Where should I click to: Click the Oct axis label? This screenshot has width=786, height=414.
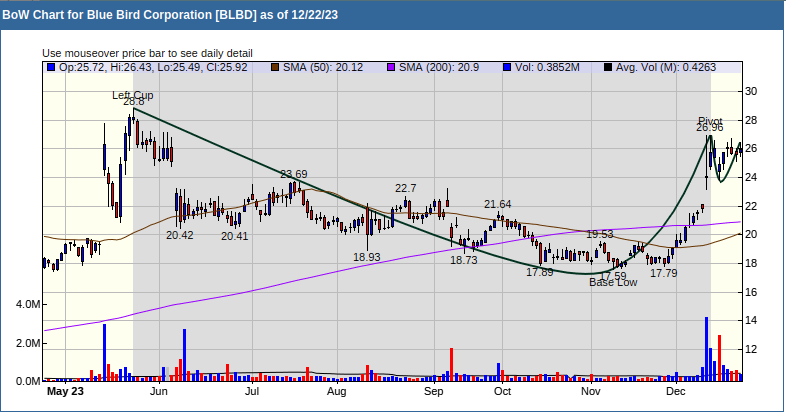click(x=502, y=391)
